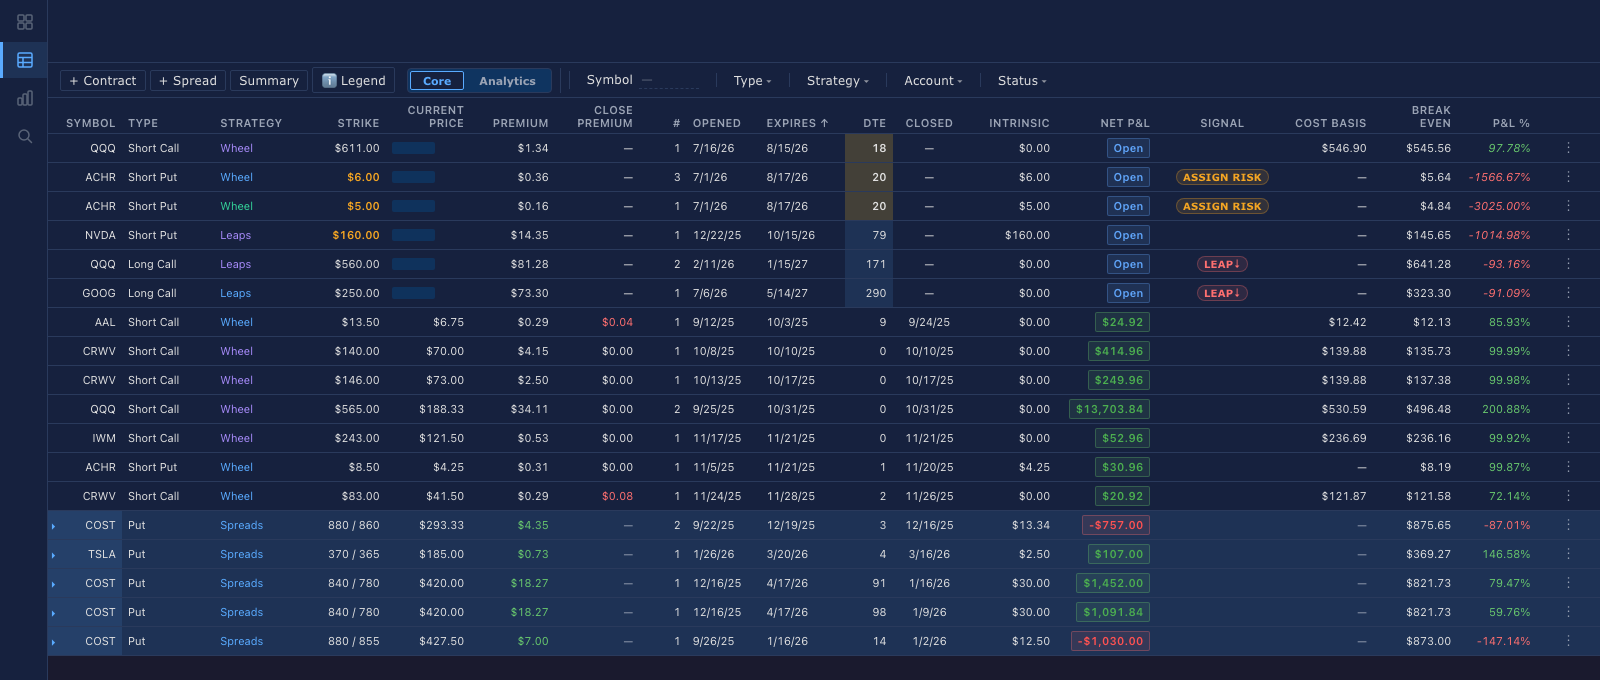Click the $13,703.84 net P&L value
Screen dimensions: 1600x680
click(1109, 409)
